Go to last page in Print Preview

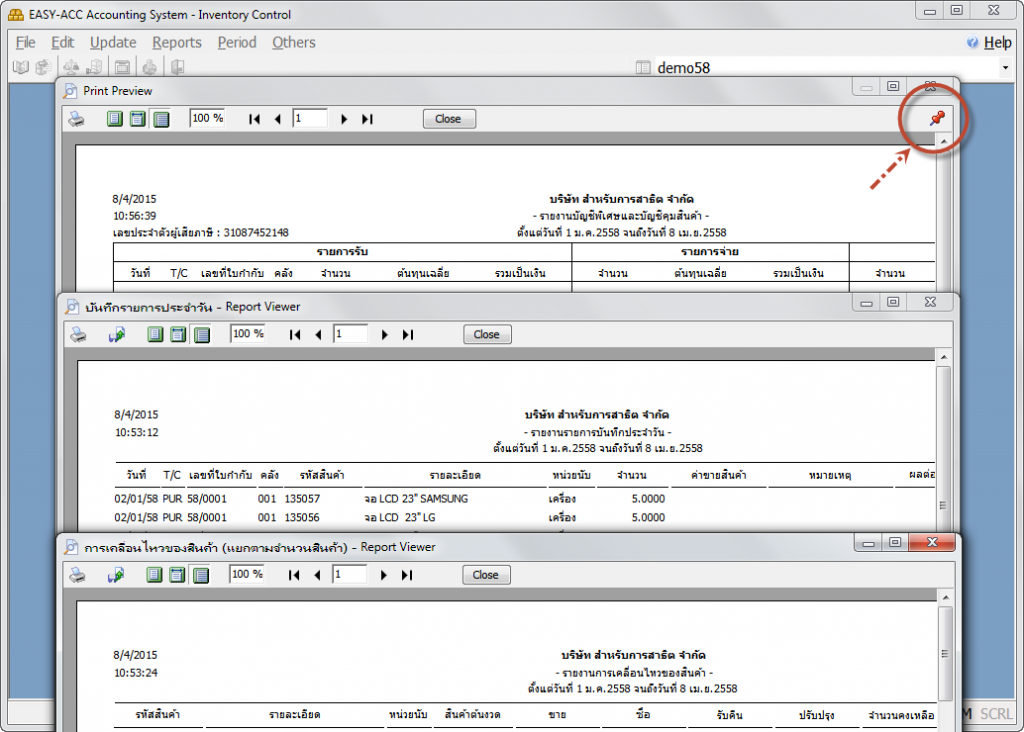(367, 119)
